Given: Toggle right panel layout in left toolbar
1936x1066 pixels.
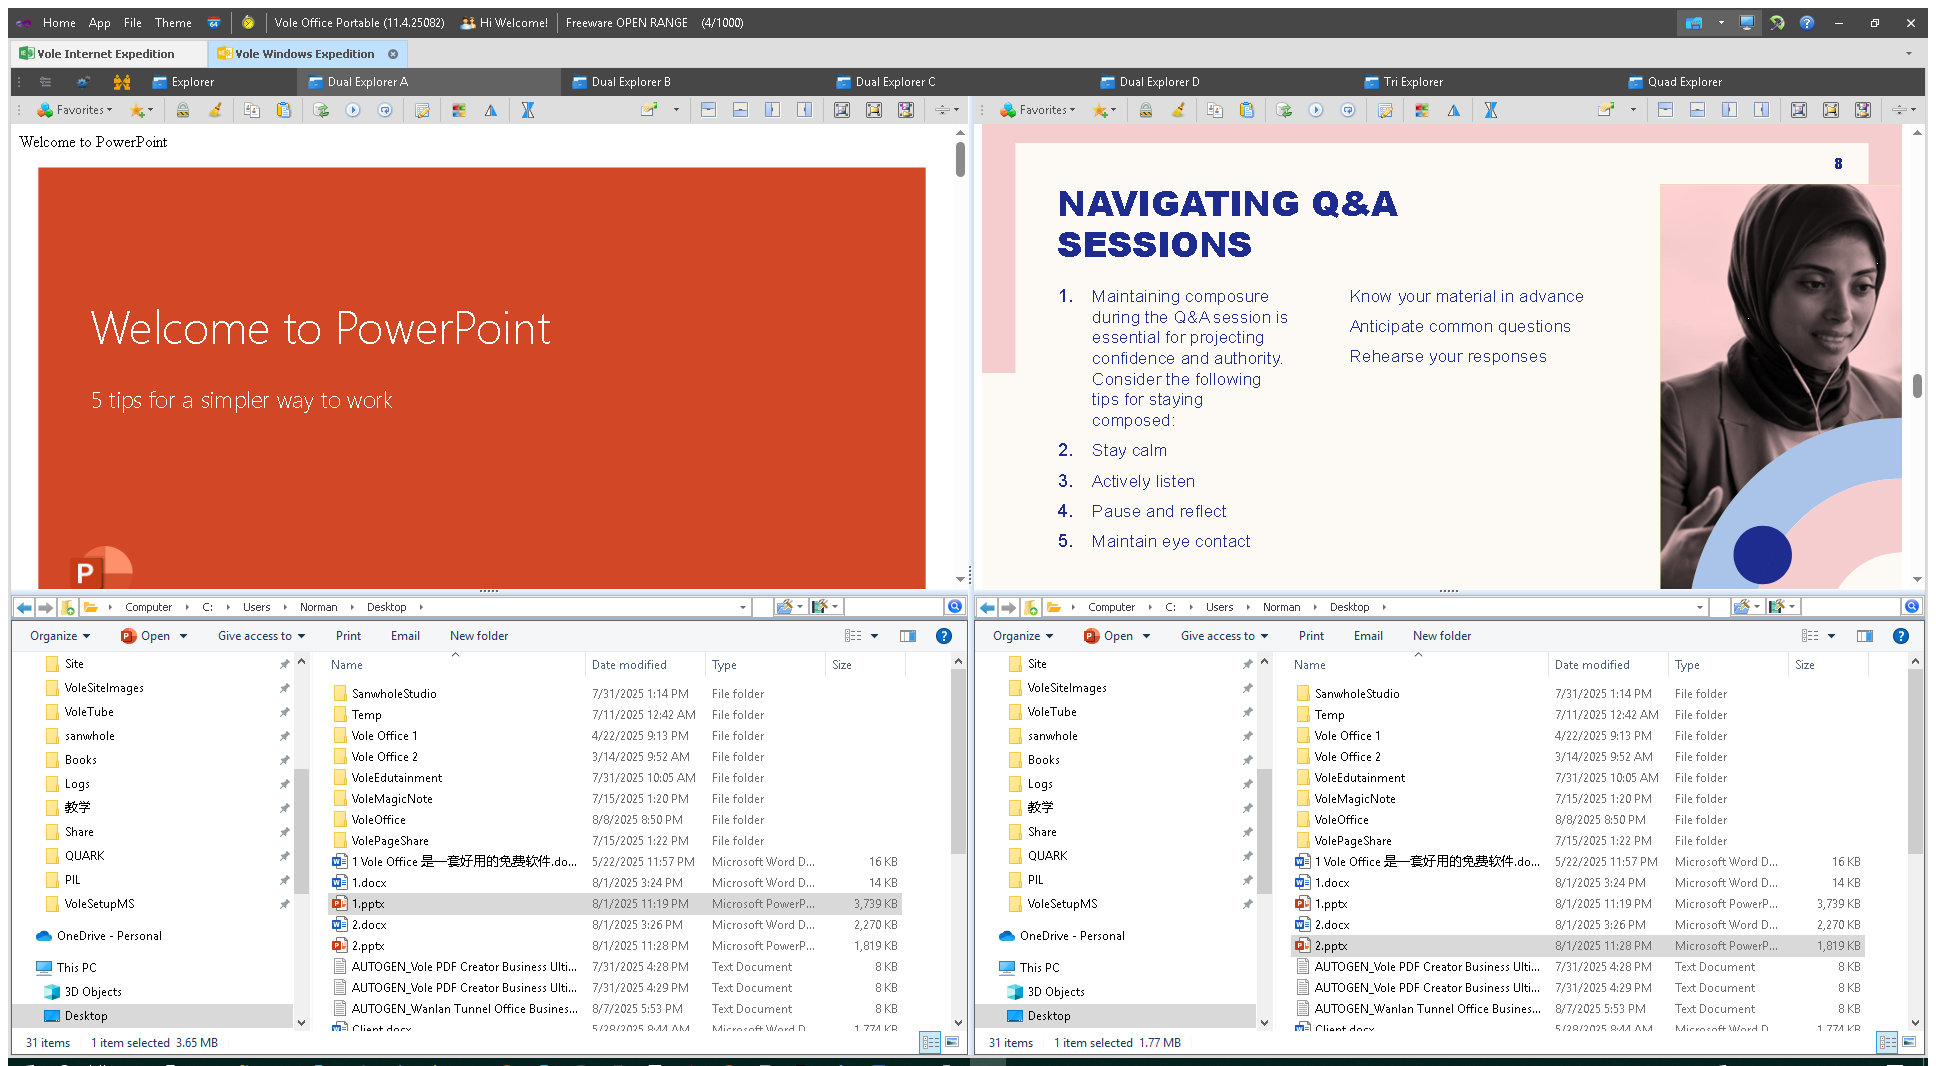Looking at the screenshot, I should click(804, 110).
